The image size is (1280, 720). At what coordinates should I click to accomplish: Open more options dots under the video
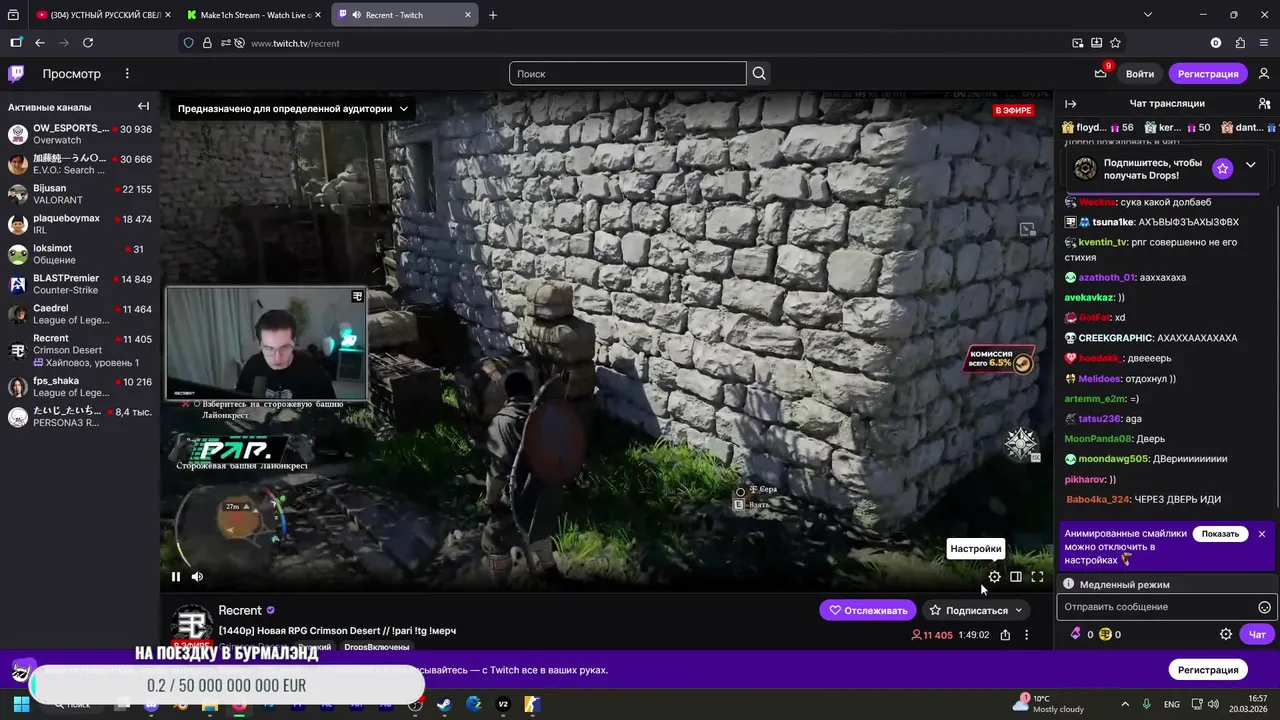[x=1026, y=635]
